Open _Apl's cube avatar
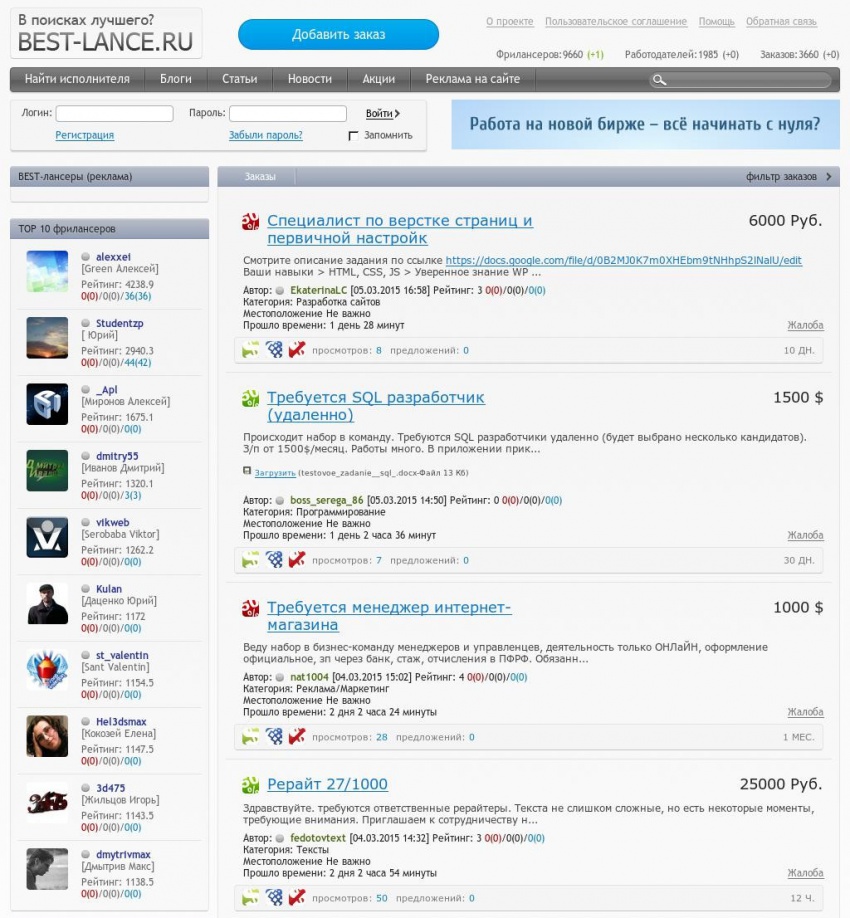 click(x=47, y=404)
